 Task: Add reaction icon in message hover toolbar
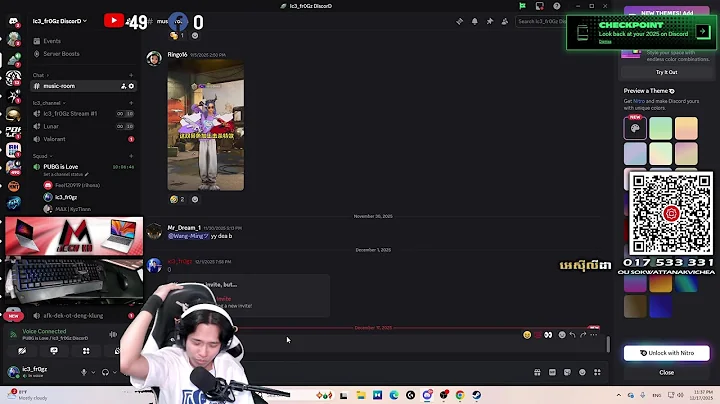pos(562,335)
